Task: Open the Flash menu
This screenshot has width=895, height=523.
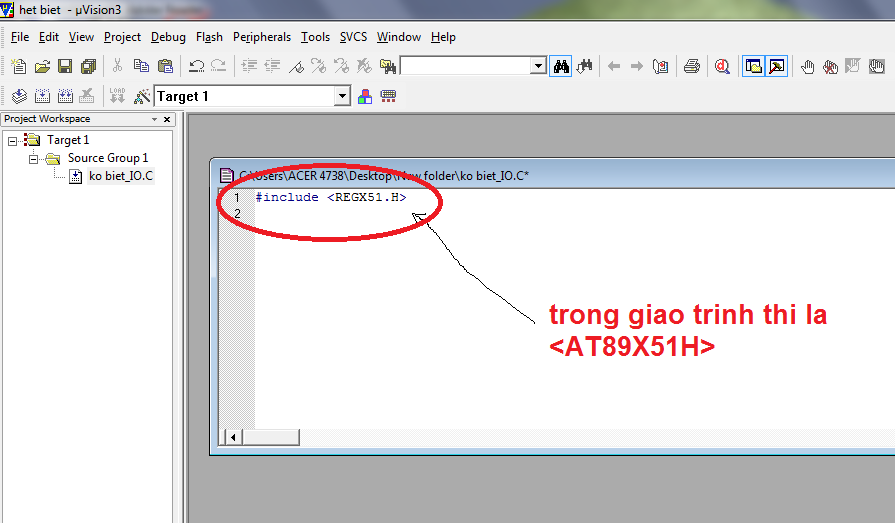Action: coord(209,37)
